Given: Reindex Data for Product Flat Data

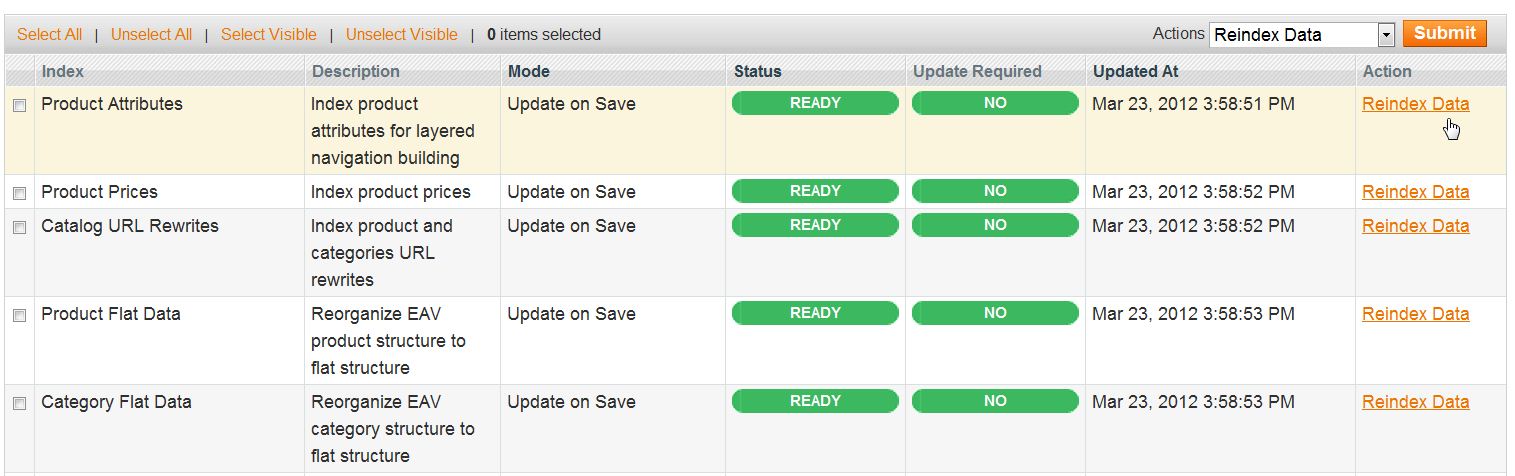Looking at the screenshot, I should pos(1415,314).
